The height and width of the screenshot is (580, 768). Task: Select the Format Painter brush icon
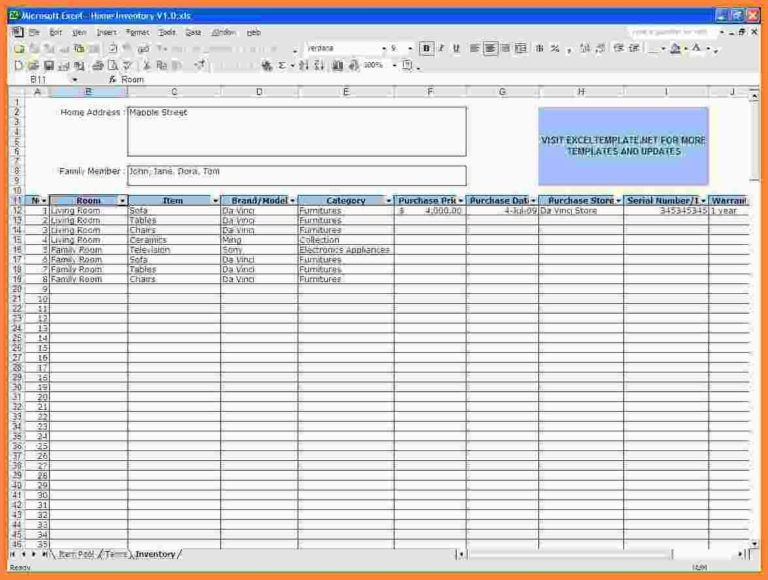point(199,66)
